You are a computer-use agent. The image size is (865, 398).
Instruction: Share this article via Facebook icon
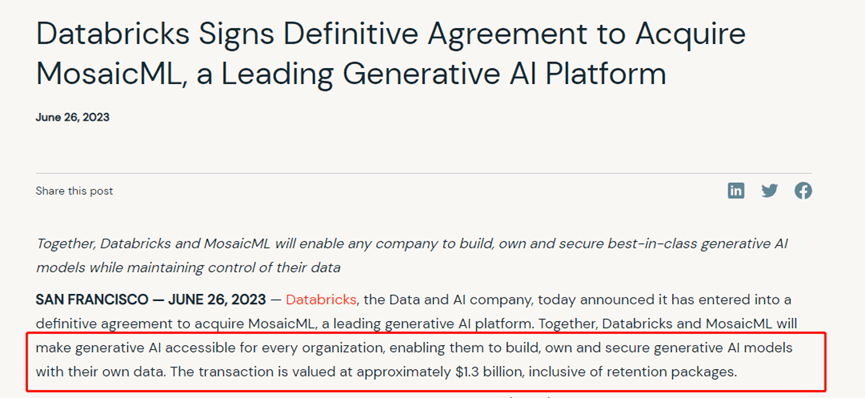(803, 191)
